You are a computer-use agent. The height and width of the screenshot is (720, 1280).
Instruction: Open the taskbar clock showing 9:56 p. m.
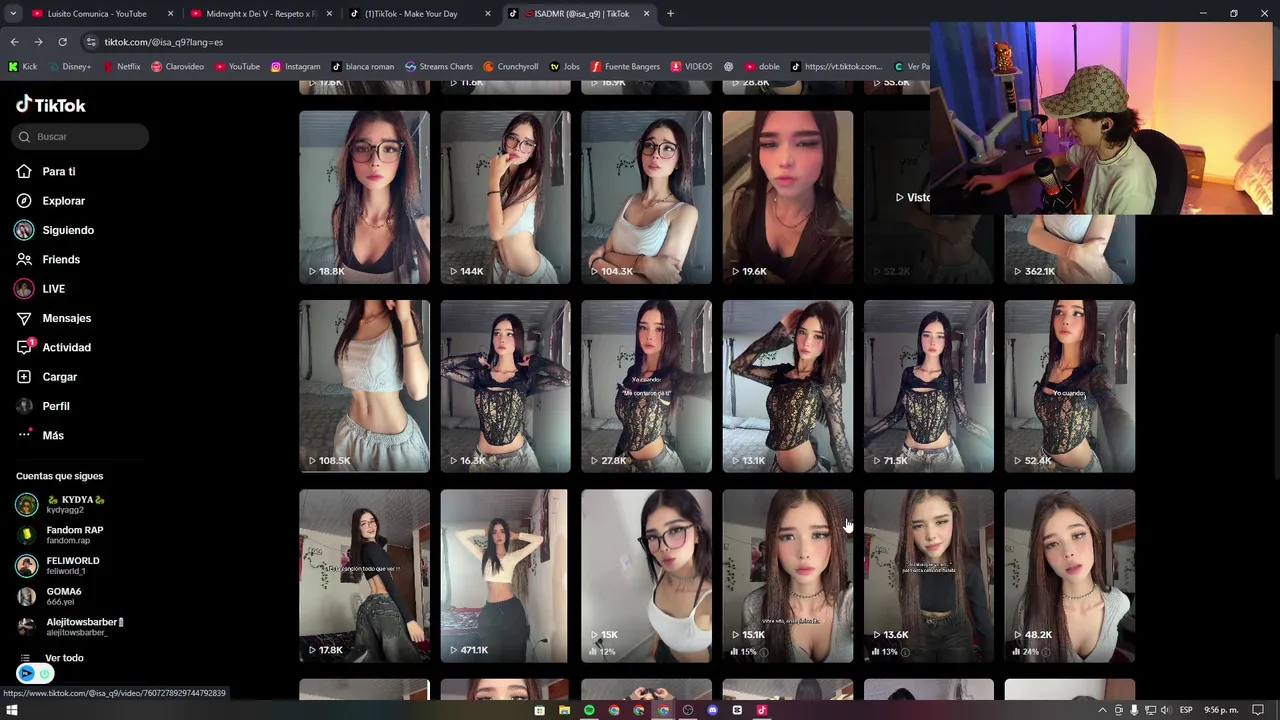point(1221,710)
